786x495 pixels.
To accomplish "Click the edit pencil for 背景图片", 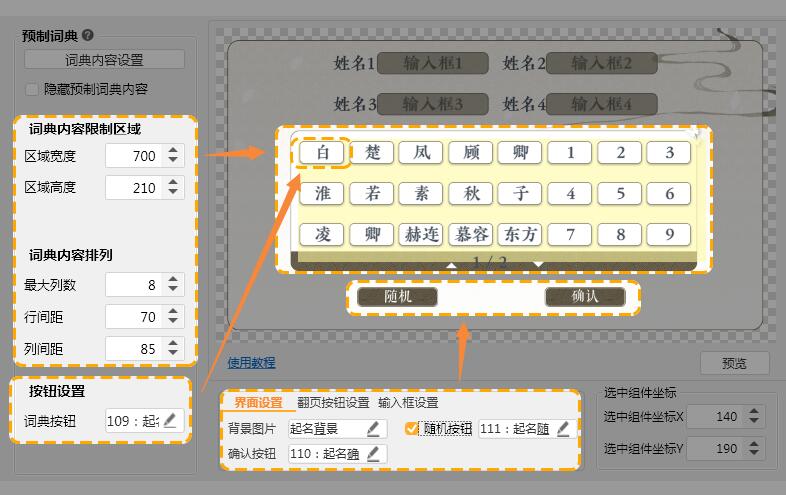I will [x=373, y=429].
